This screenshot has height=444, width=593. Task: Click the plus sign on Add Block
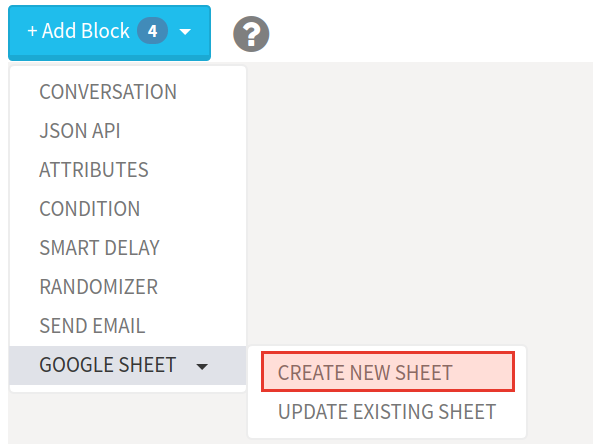point(32,31)
